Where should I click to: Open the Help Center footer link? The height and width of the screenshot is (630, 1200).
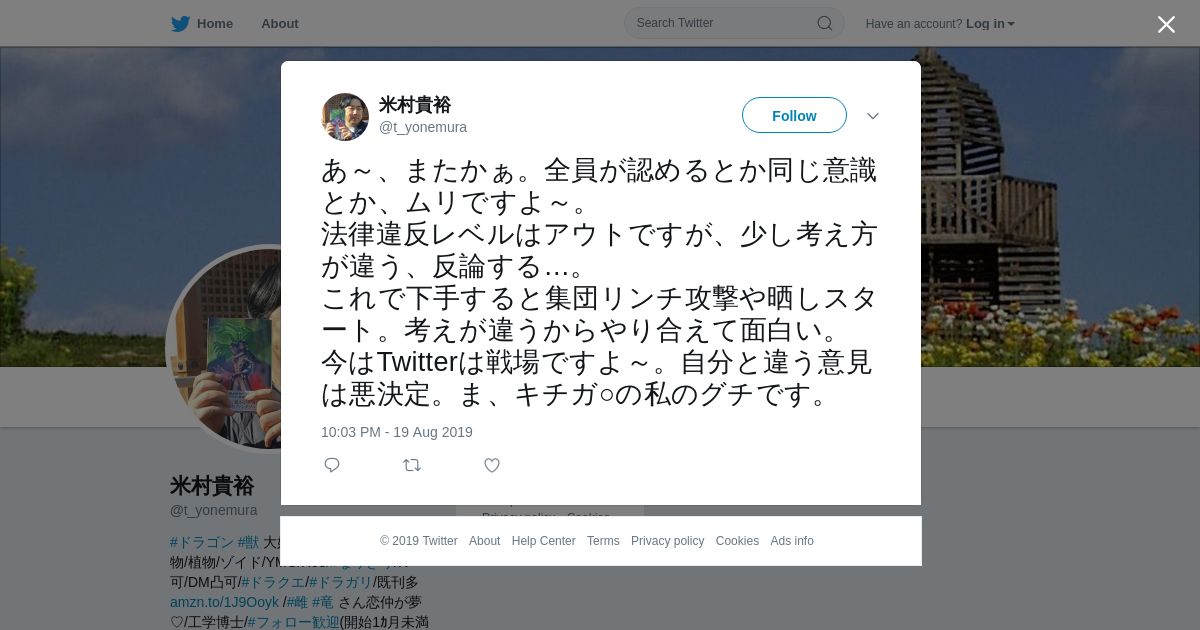pyautogui.click(x=543, y=541)
